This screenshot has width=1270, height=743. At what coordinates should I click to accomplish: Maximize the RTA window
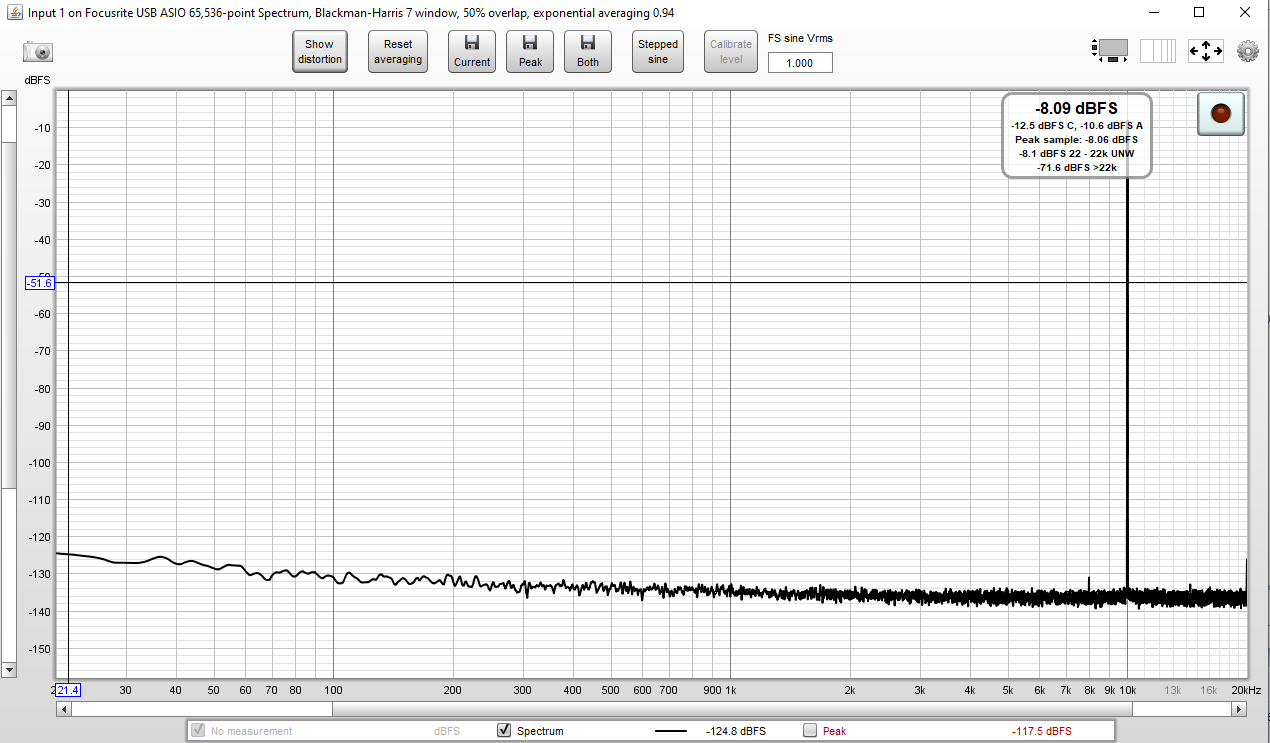[x=1198, y=12]
